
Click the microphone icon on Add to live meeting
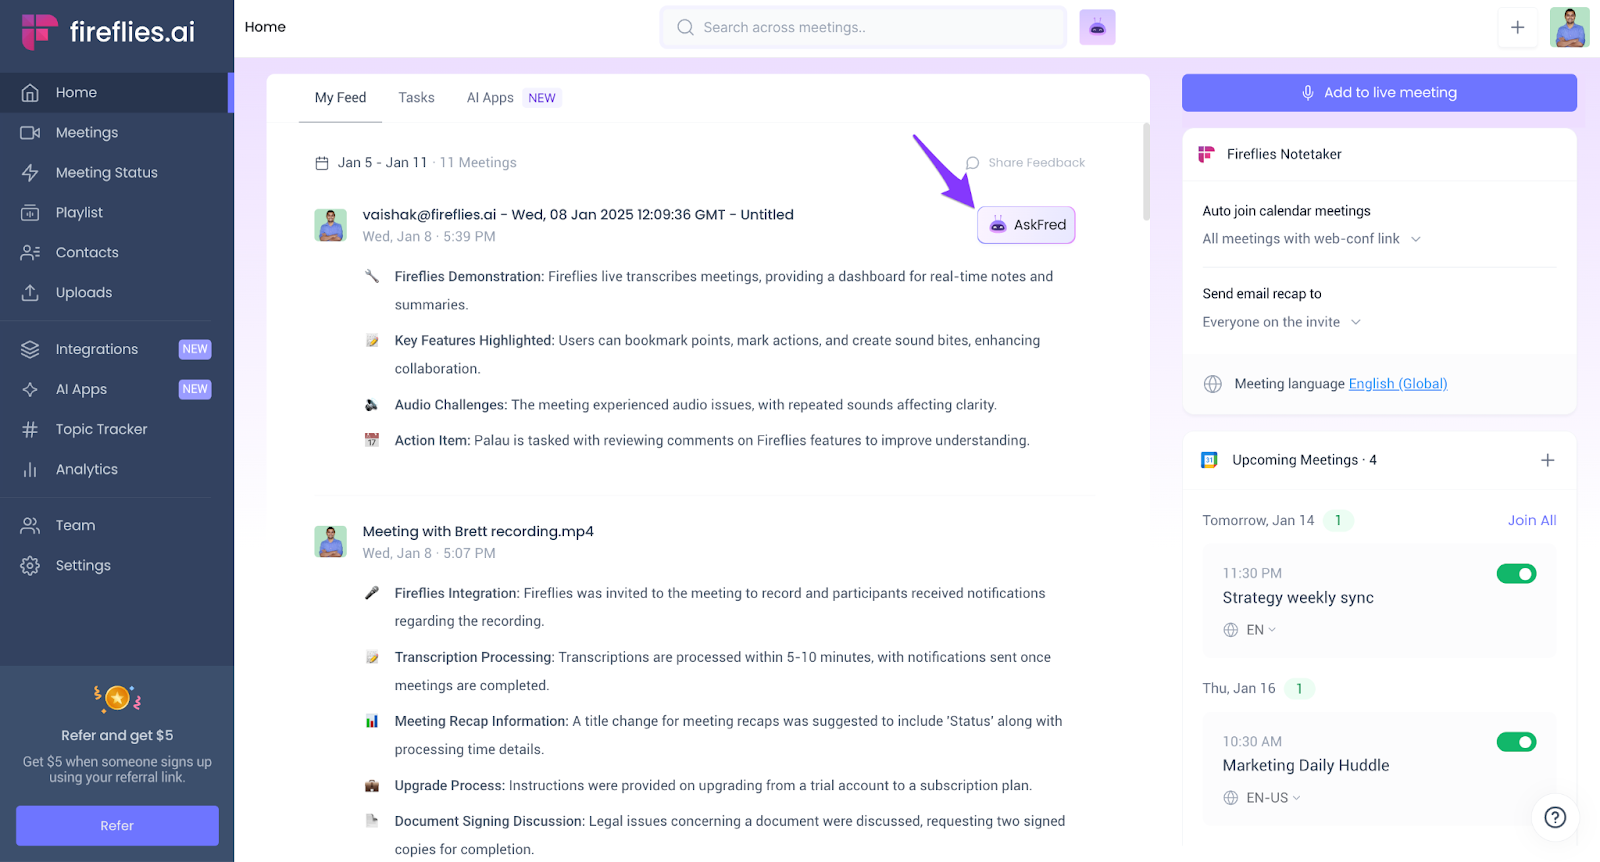tap(1307, 92)
